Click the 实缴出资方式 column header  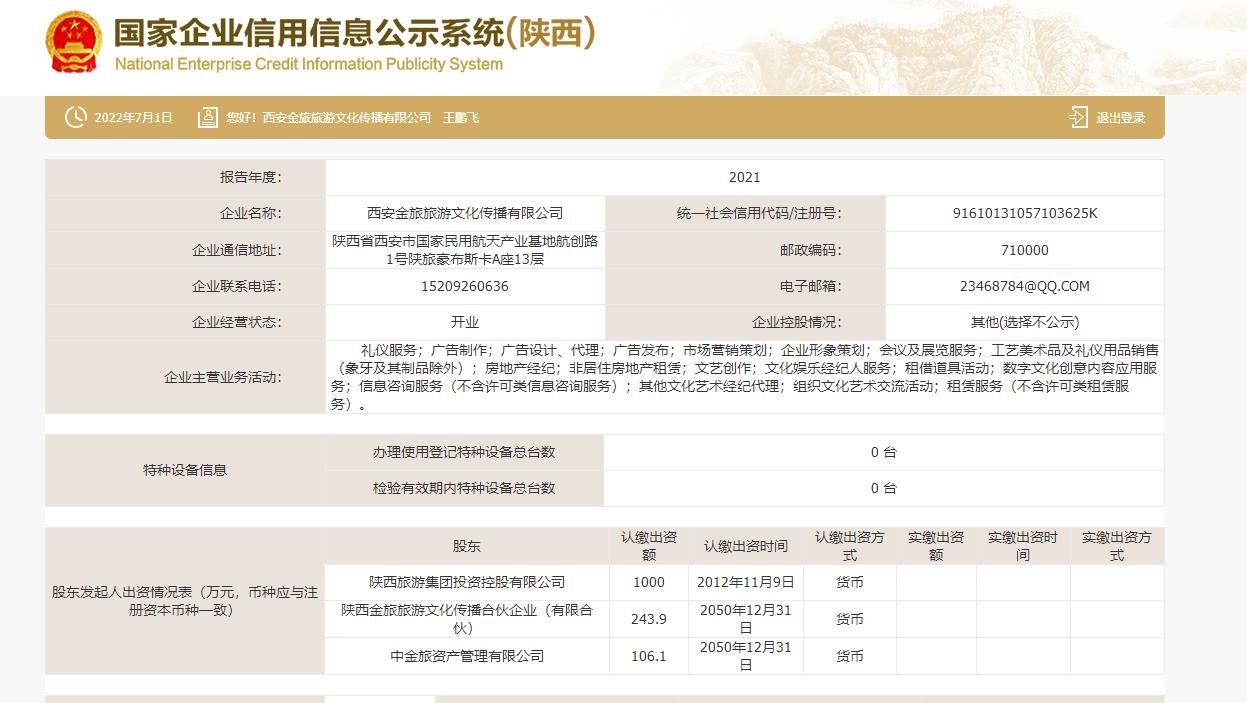(1117, 546)
